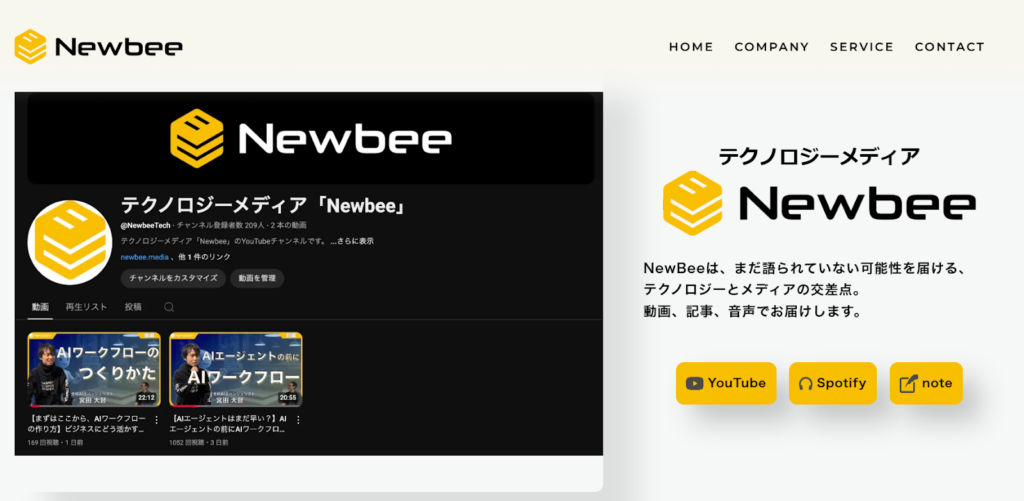1024x501 pixels.
Task: Click the round Newbee channel avatar
Action: click(70, 242)
